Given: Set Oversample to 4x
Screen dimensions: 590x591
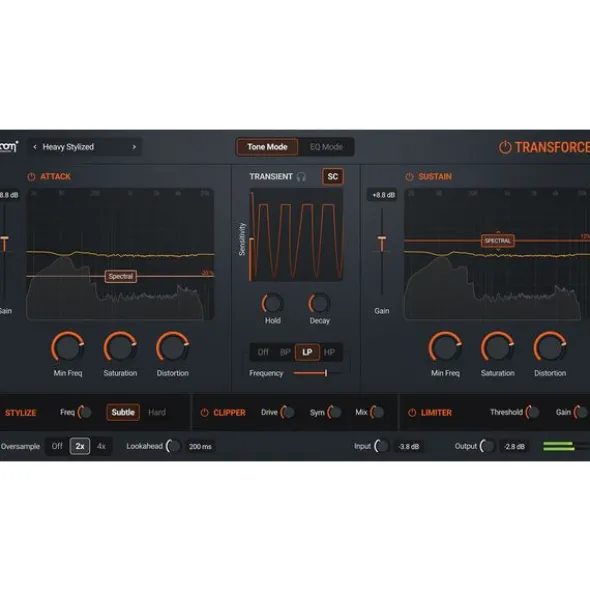Looking at the screenshot, I should click(101, 446).
